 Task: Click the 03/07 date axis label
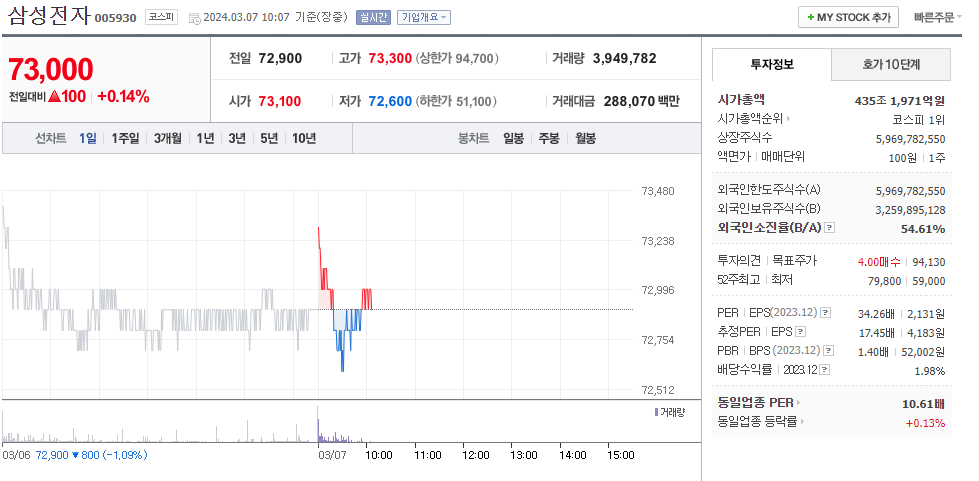point(331,455)
